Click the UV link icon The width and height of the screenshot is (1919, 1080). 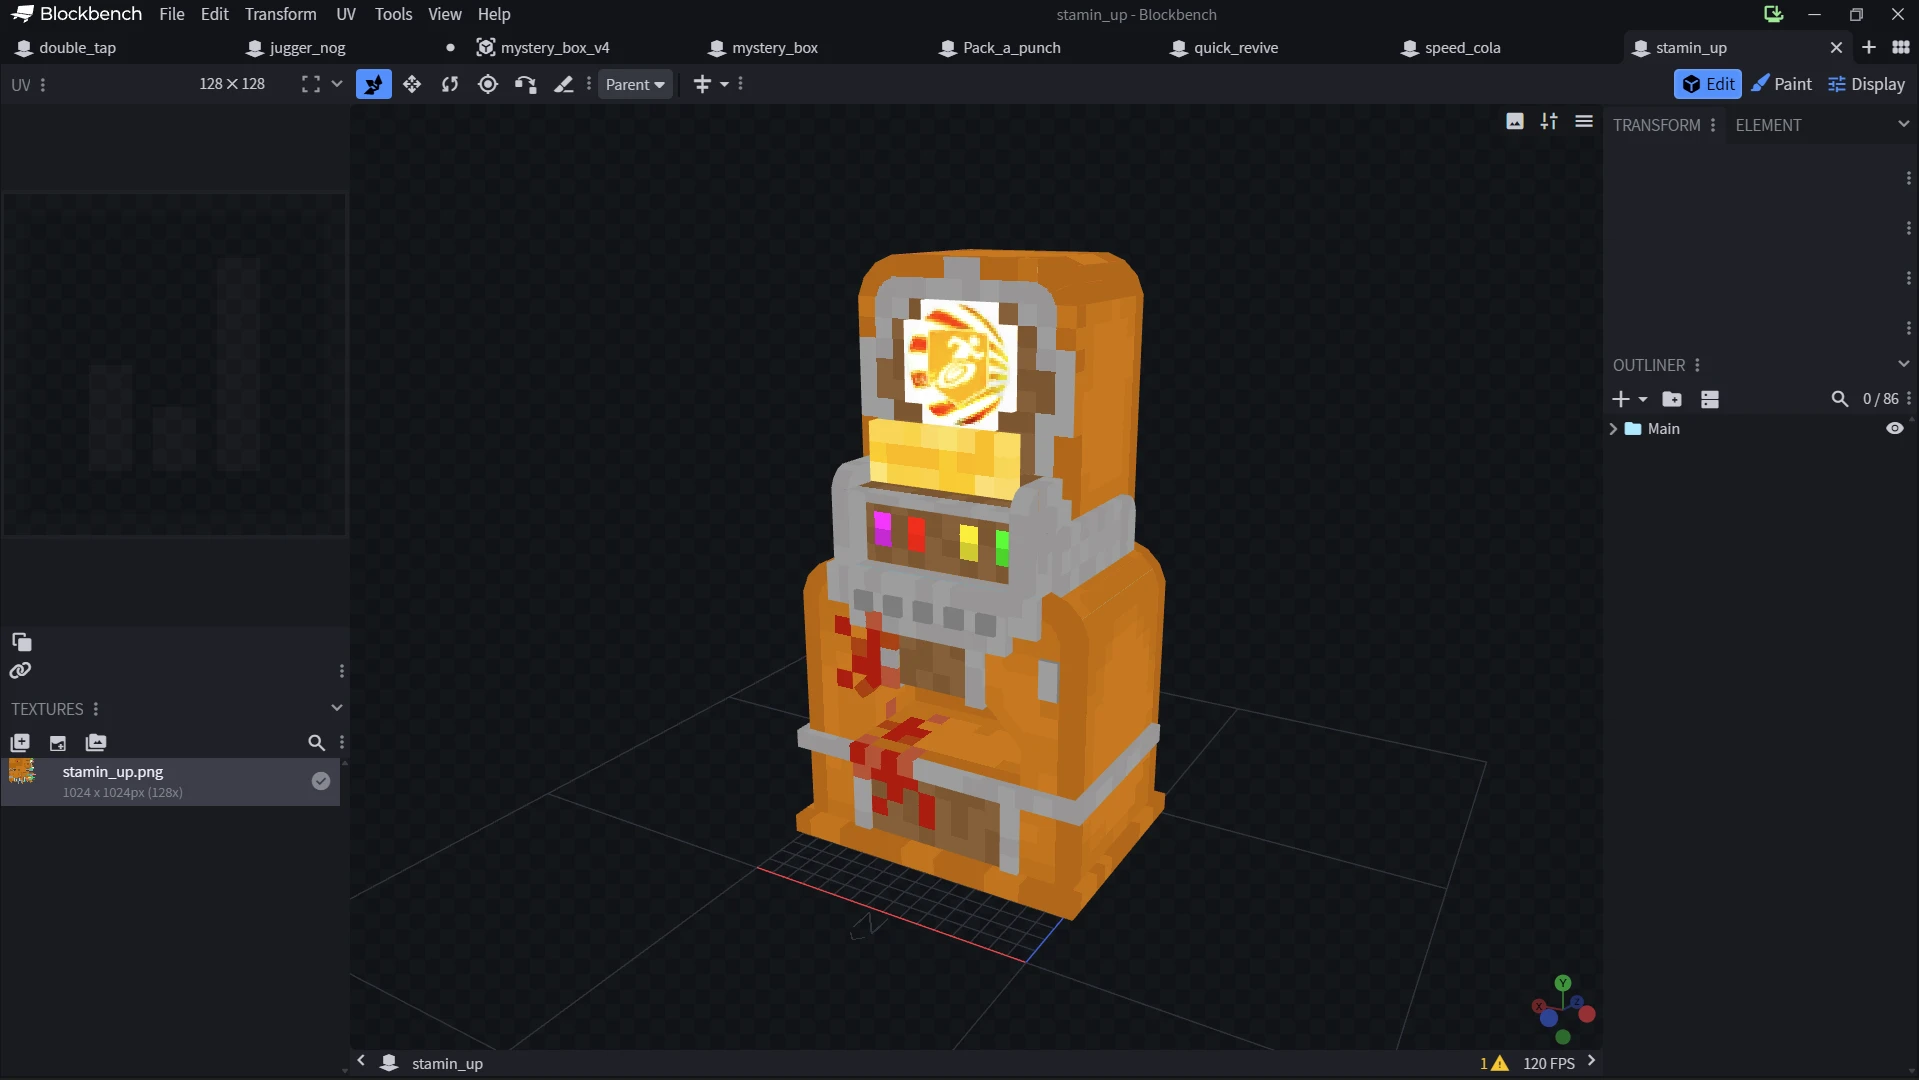tap(20, 671)
